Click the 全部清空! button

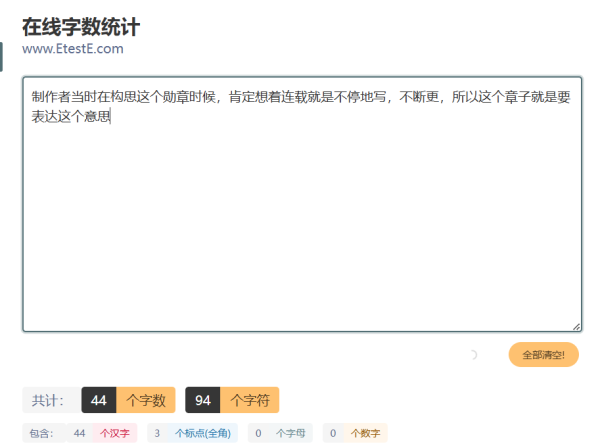click(543, 354)
